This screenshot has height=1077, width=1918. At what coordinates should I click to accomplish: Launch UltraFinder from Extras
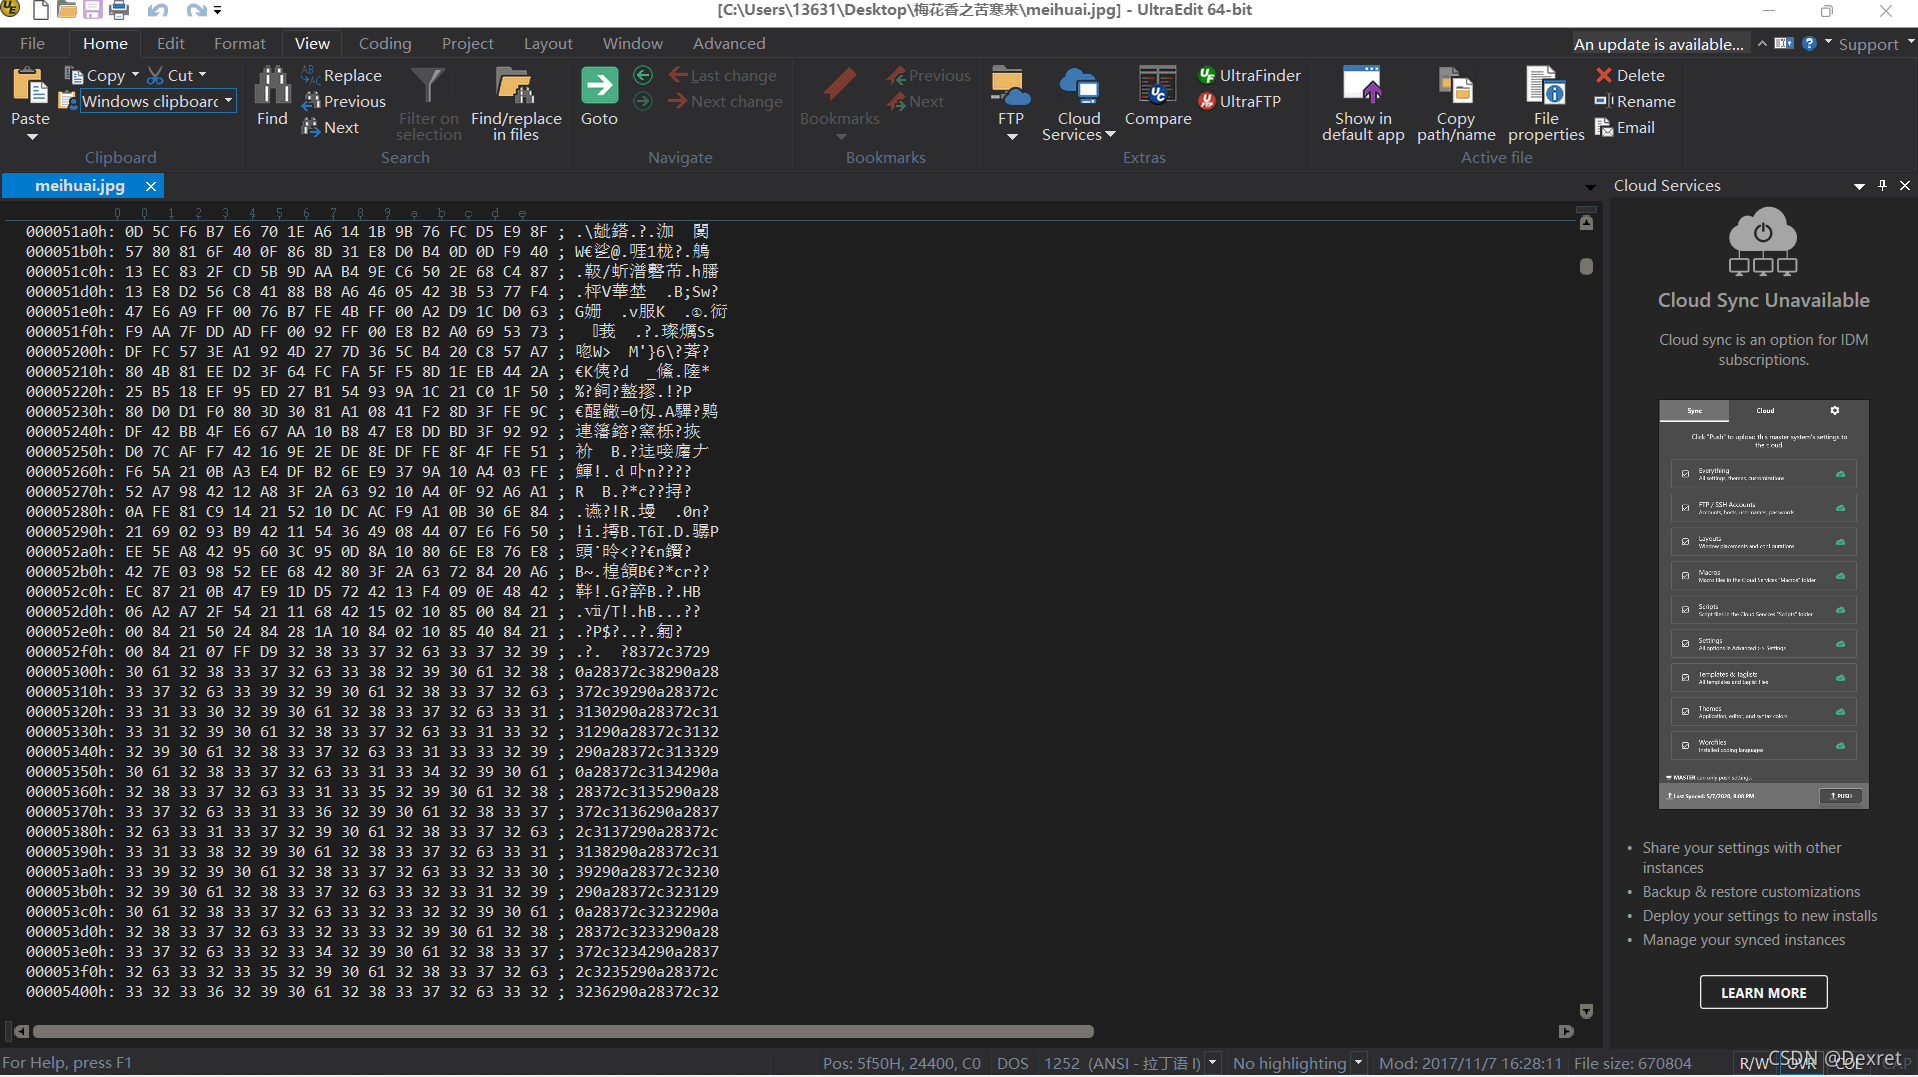pyautogui.click(x=1249, y=75)
